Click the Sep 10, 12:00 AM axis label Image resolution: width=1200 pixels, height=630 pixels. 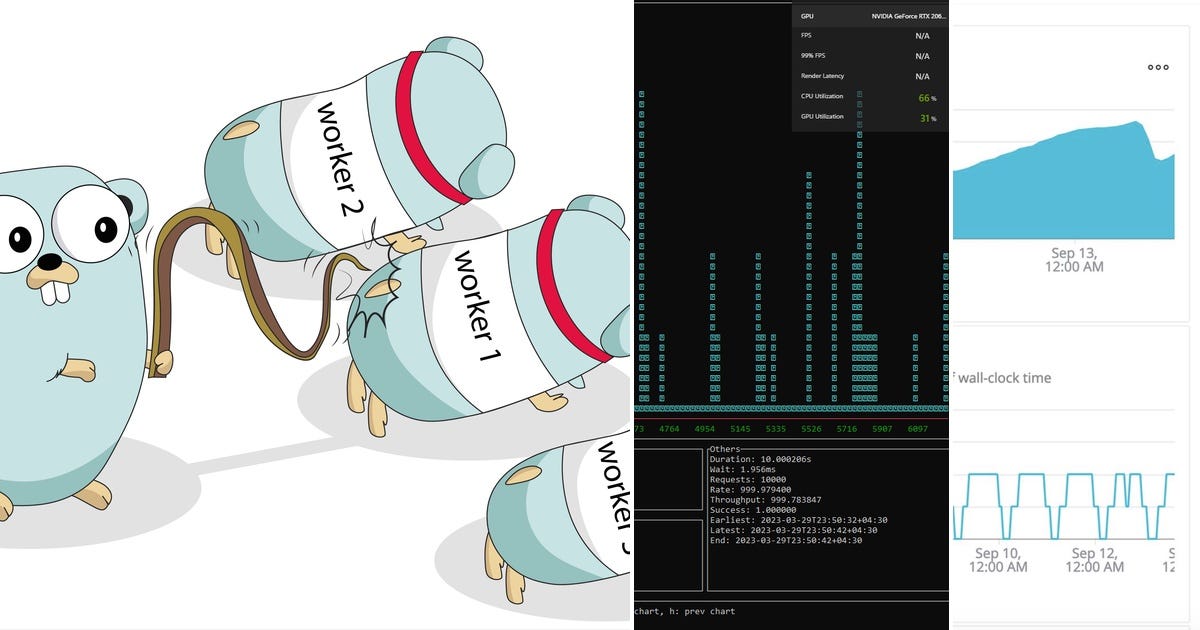[998, 560]
